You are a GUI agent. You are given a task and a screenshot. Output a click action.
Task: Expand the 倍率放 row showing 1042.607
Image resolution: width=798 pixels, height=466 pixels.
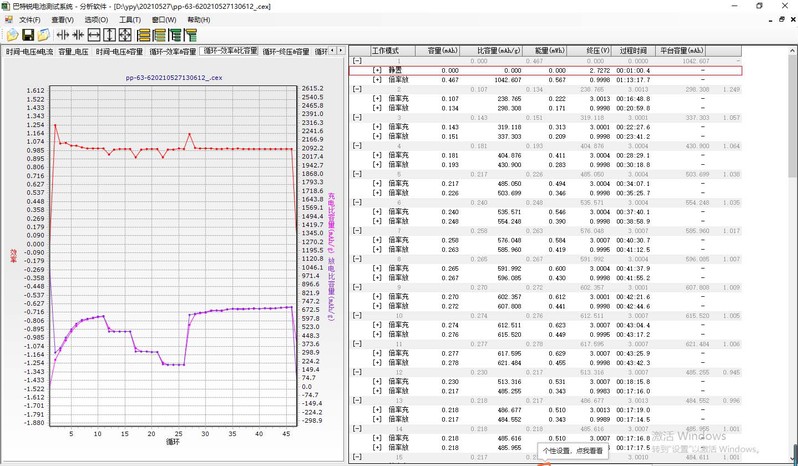pos(377,80)
